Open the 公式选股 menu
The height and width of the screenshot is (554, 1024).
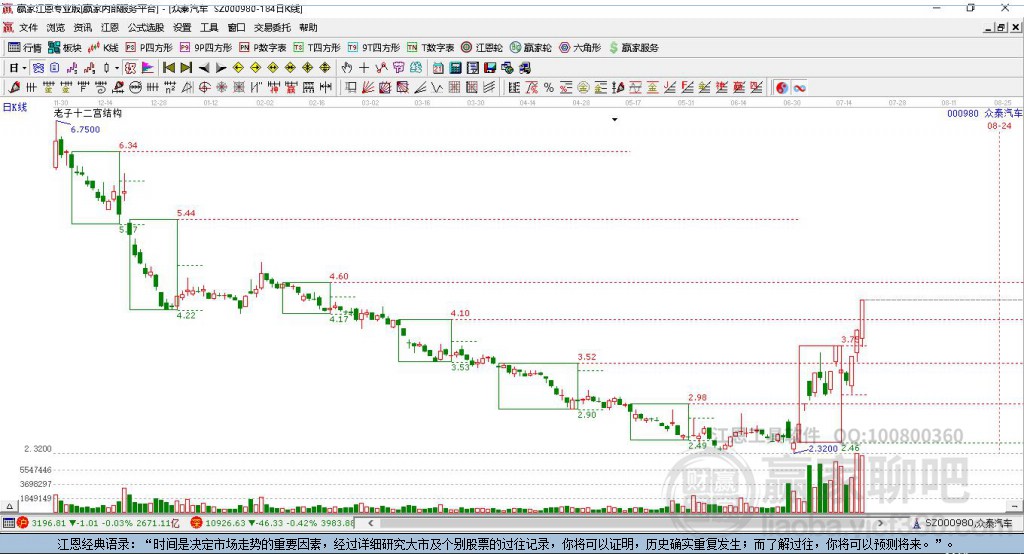[x=146, y=27]
